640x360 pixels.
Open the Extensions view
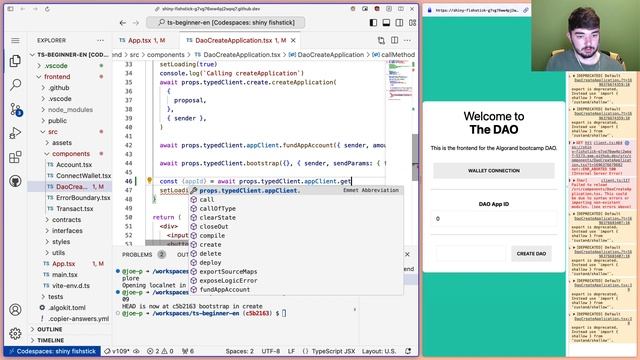[x=15, y=157]
